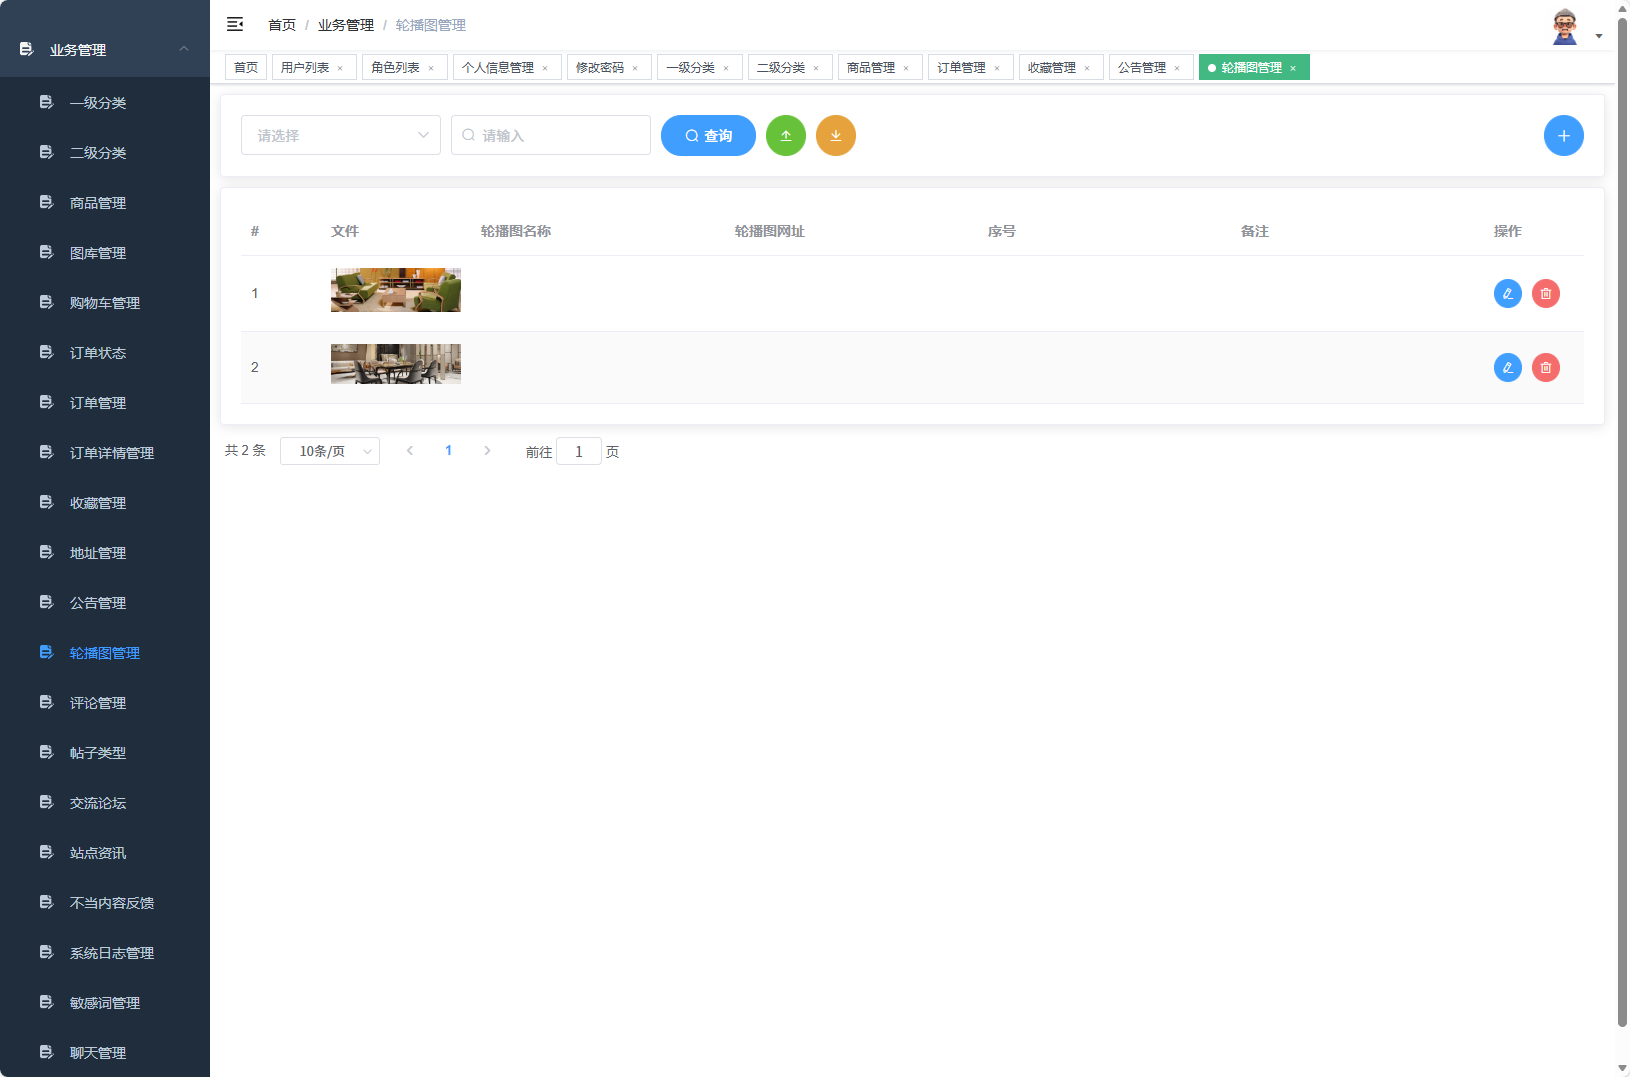Delete the first carousel record with trash icon
1630x1077 pixels.
click(1546, 293)
